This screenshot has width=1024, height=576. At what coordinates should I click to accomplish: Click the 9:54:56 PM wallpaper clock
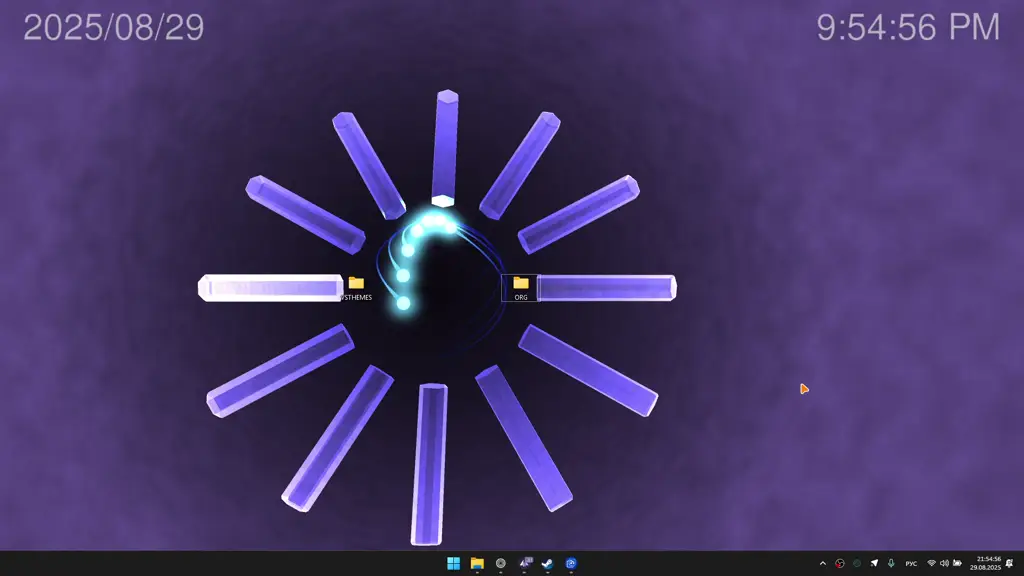click(908, 27)
